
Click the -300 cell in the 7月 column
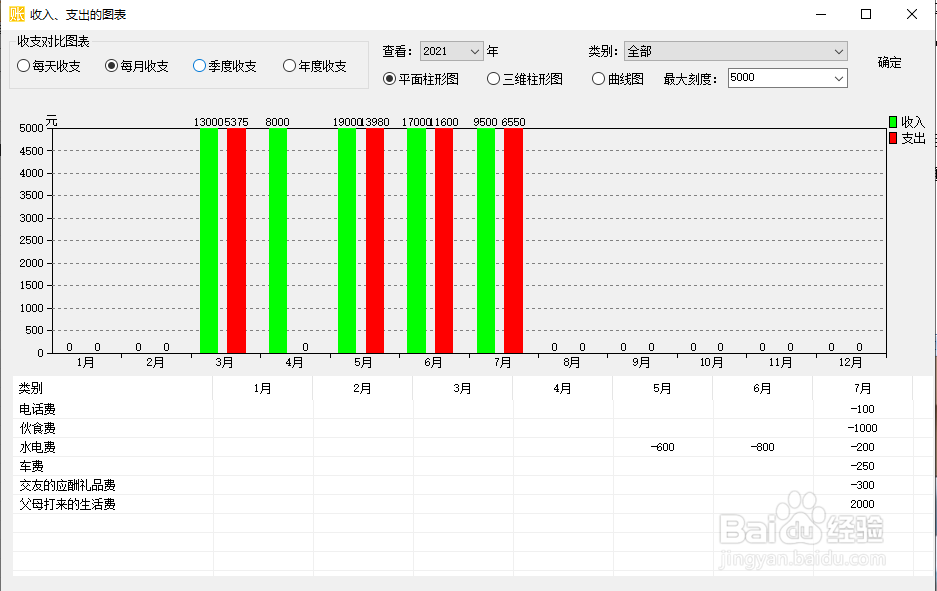[x=862, y=485]
